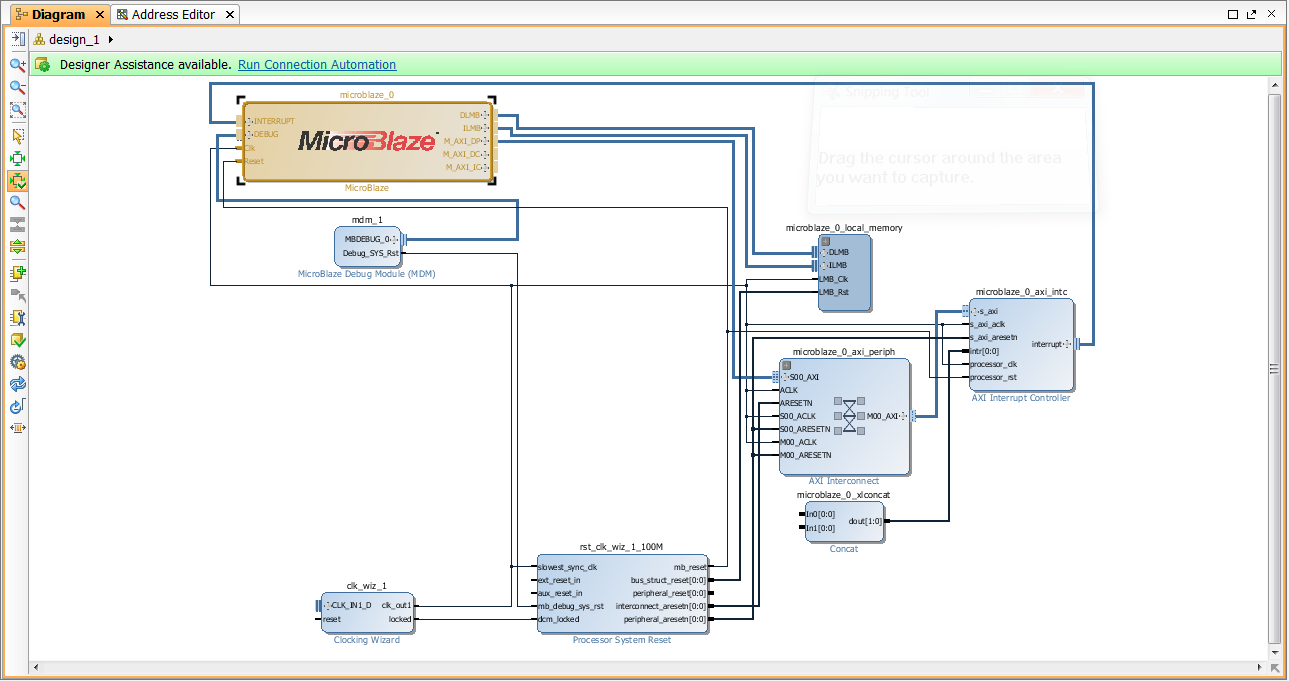The width and height of the screenshot is (1289, 681).
Task: Click the Customize Block wrench icon
Action: coord(17,318)
